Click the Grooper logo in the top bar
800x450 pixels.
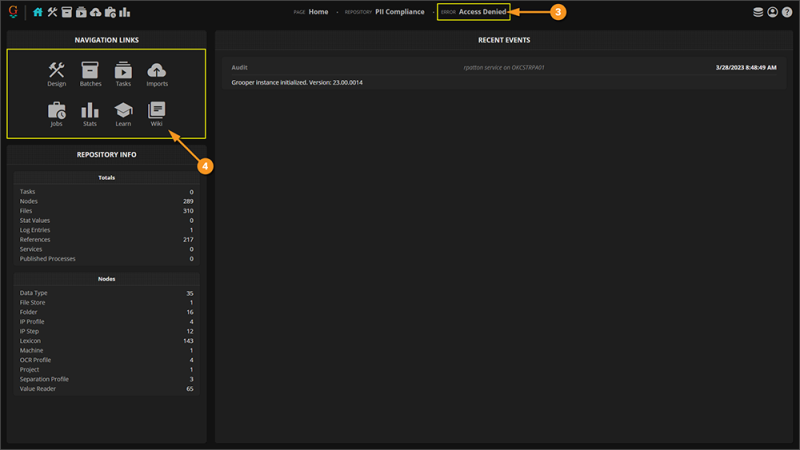[x=13, y=12]
